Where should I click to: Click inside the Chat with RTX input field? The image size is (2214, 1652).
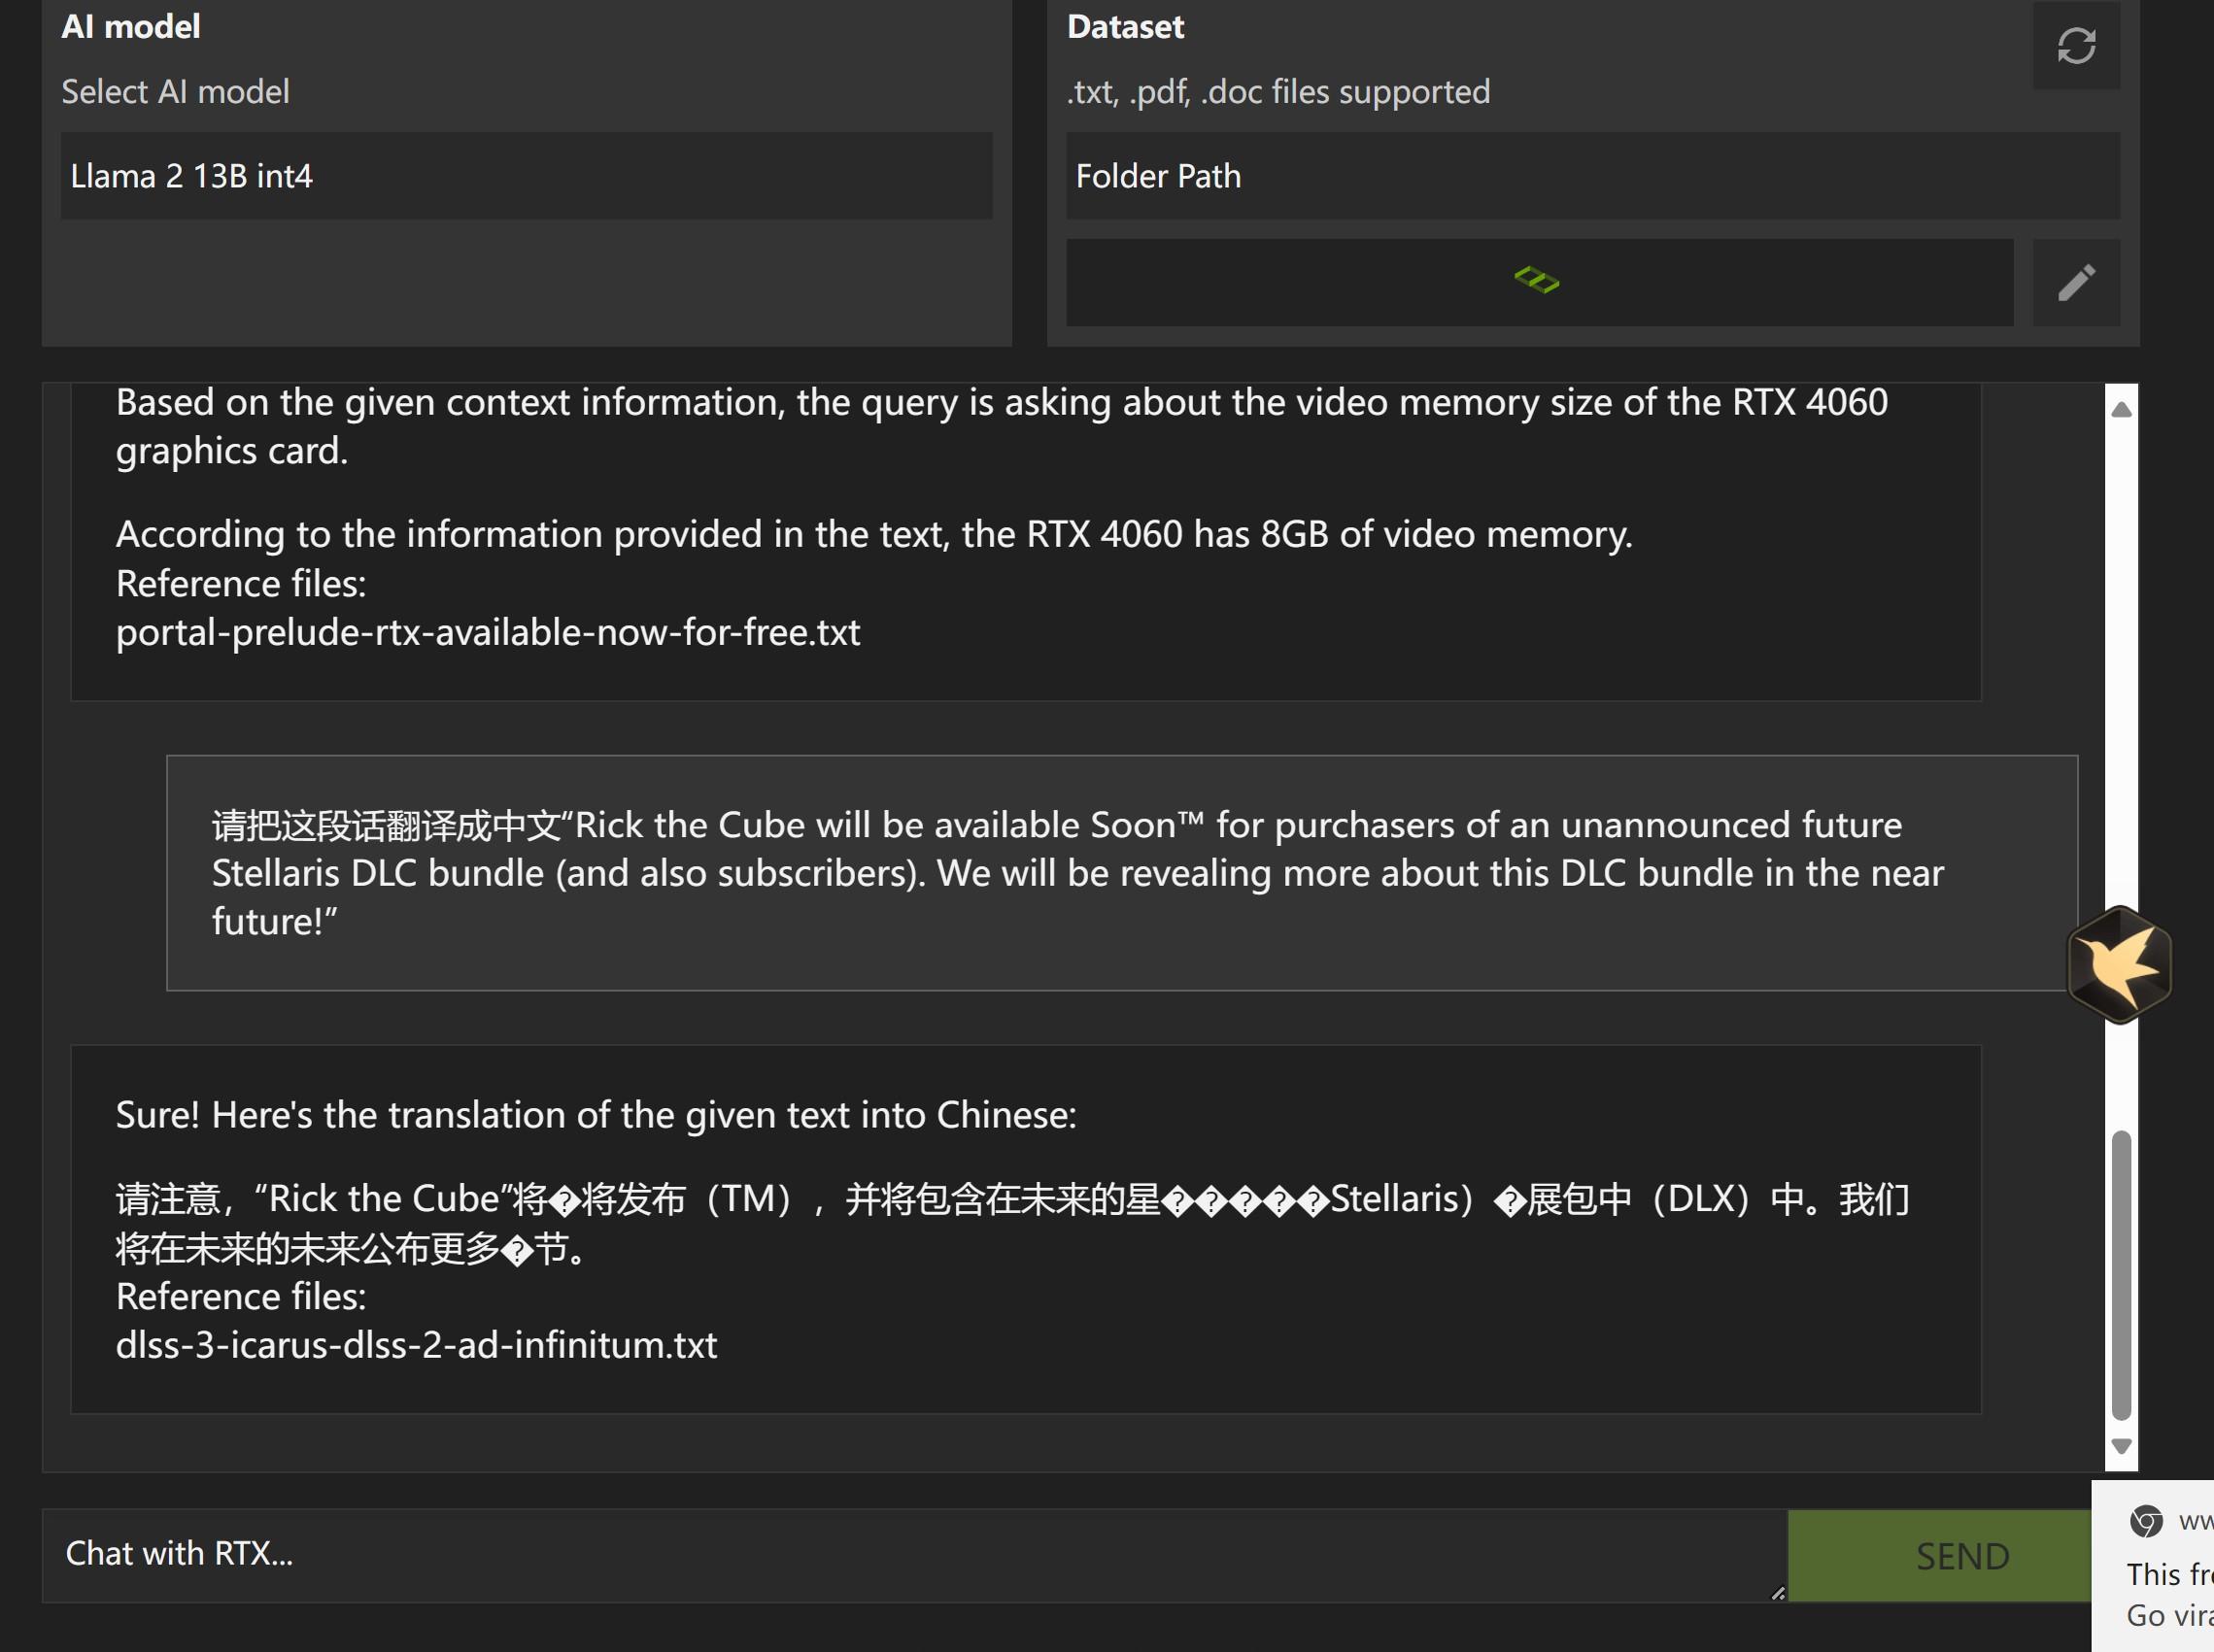pyautogui.click(x=900, y=1553)
